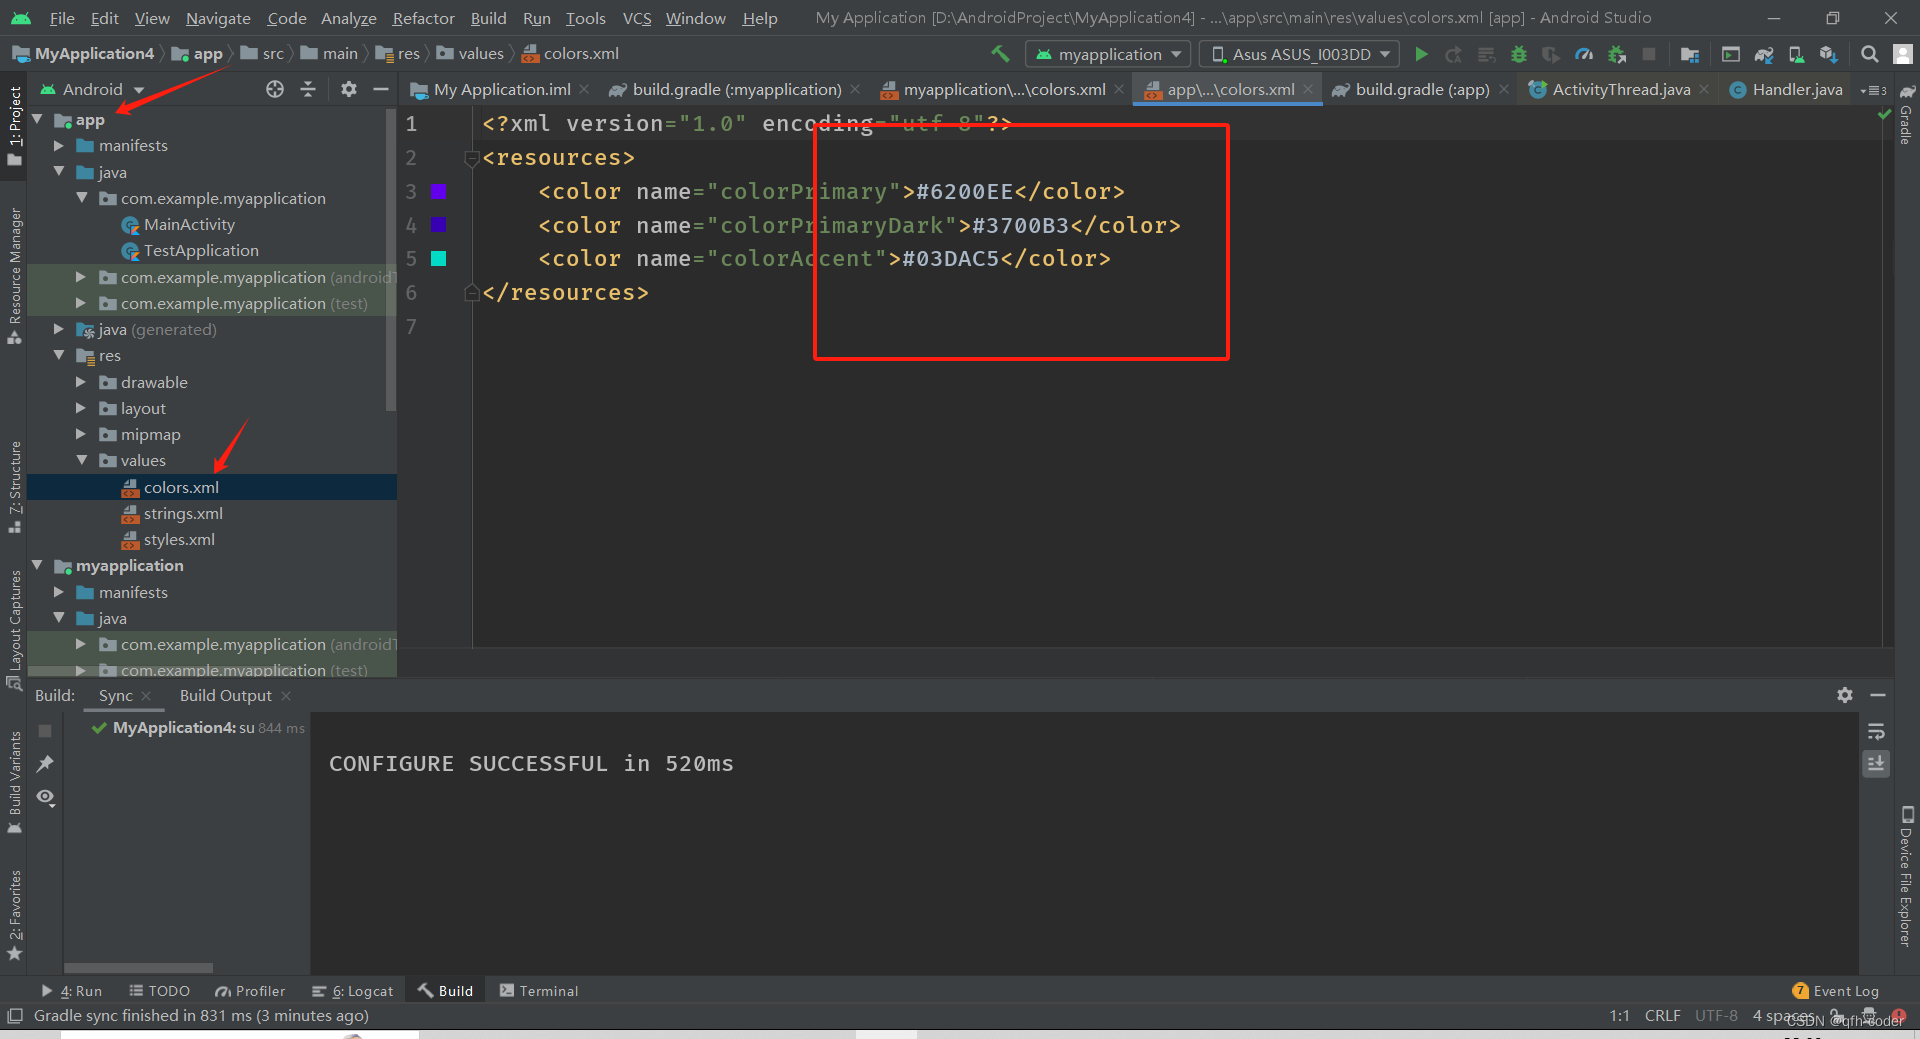
Task: Click colorPrimaryDark swatch in gutter
Action: pos(438,225)
